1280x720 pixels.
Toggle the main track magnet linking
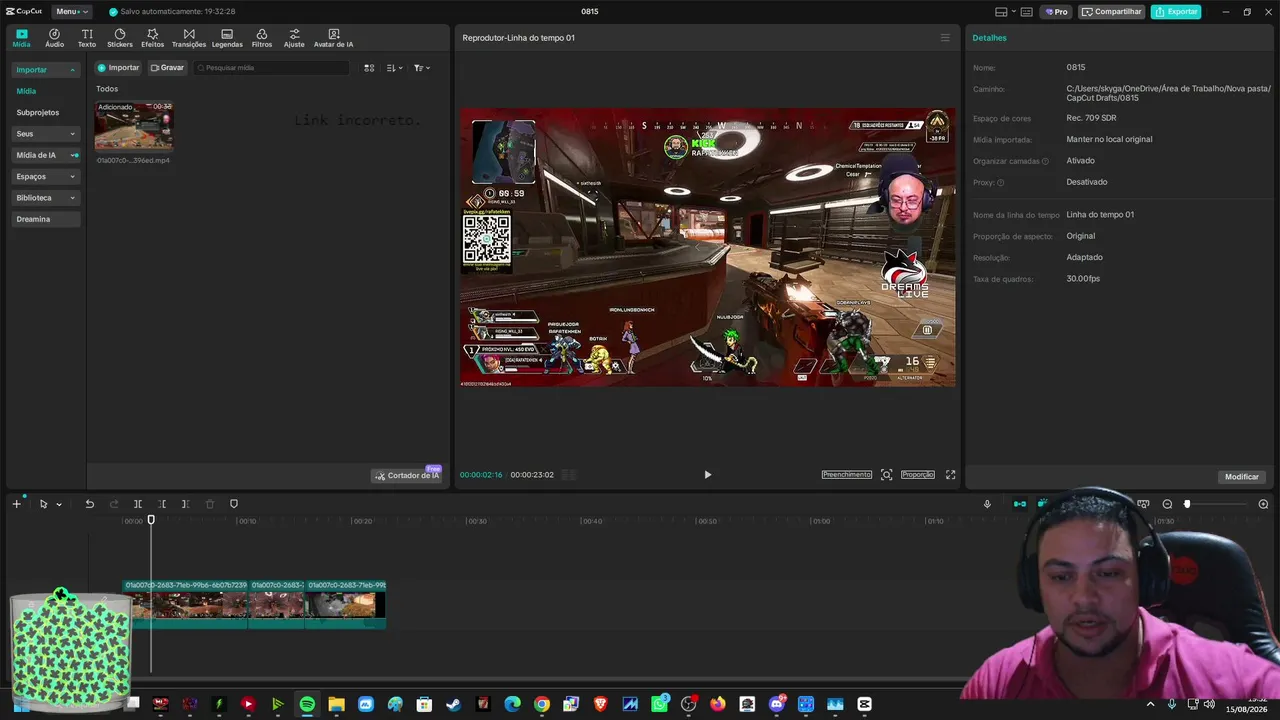click(x=1019, y=504)
